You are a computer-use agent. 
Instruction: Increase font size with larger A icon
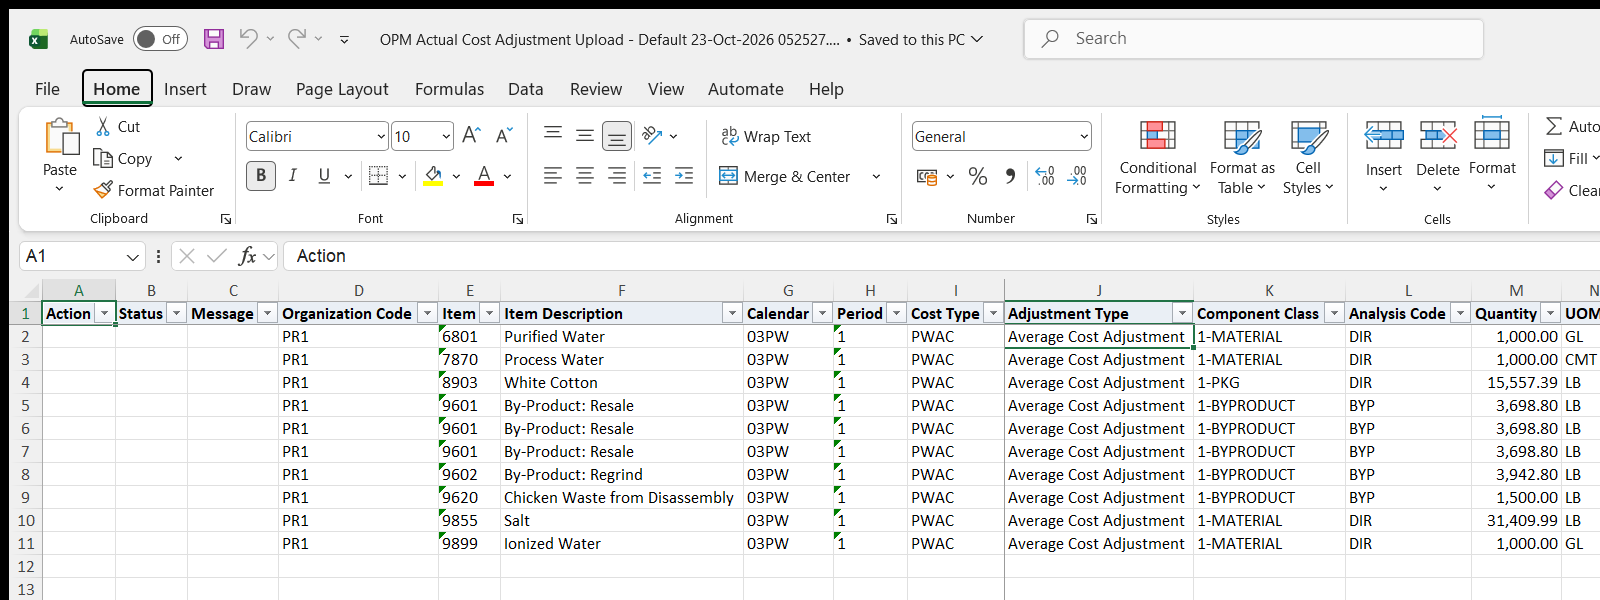472,136
